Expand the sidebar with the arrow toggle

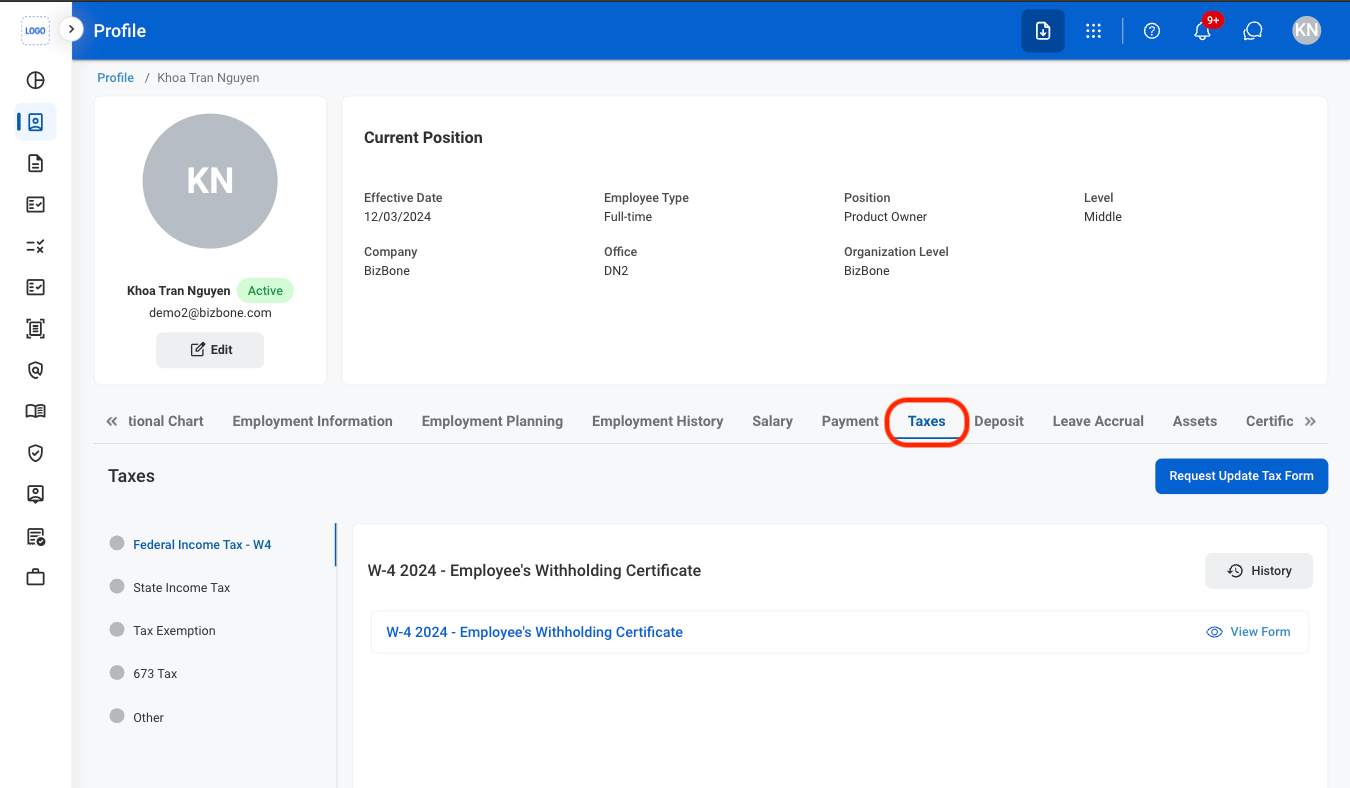(71, 29)
